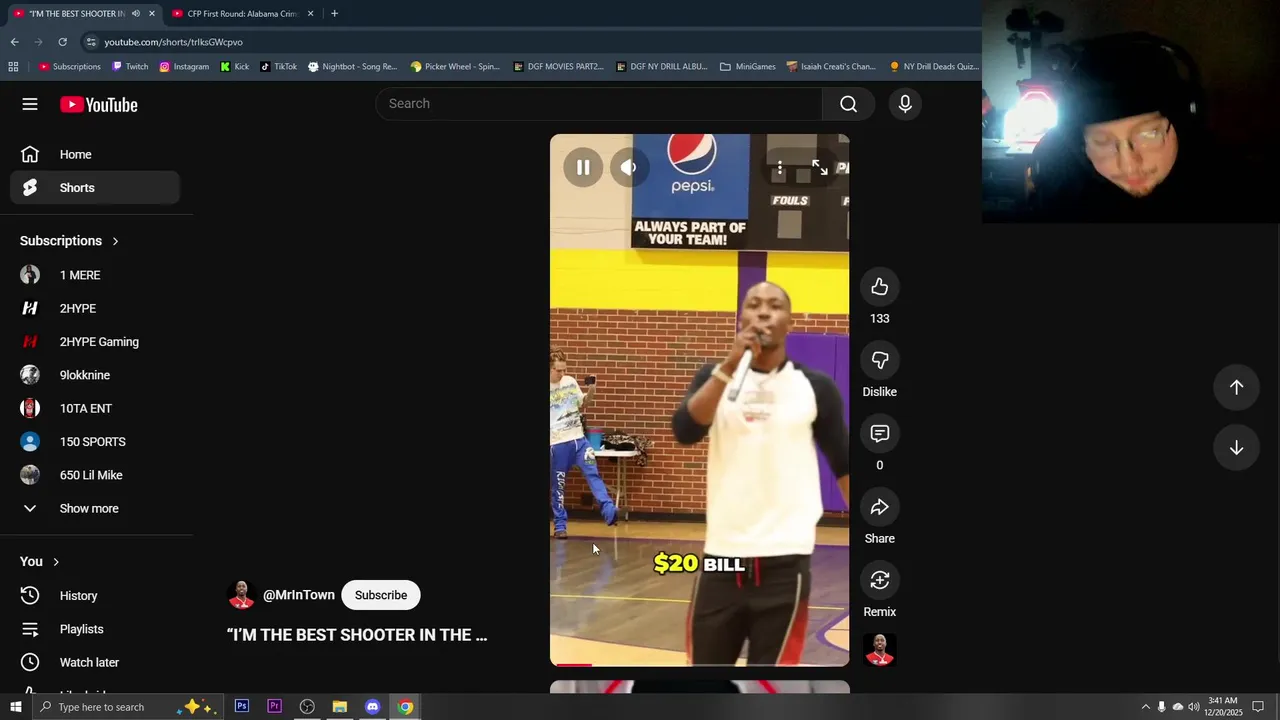Open Playlists in the sidebar
Screen dimensions: 1280x720
[95, 629]
